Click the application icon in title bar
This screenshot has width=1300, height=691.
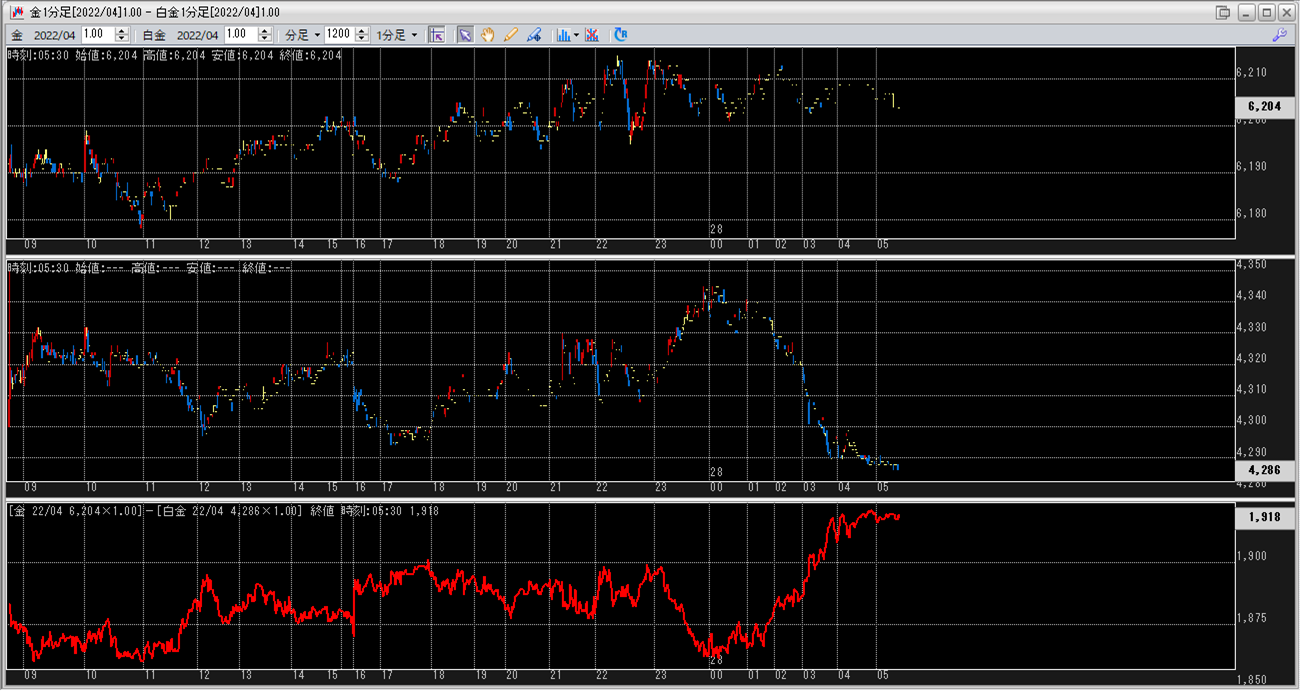tap(16, 12)
